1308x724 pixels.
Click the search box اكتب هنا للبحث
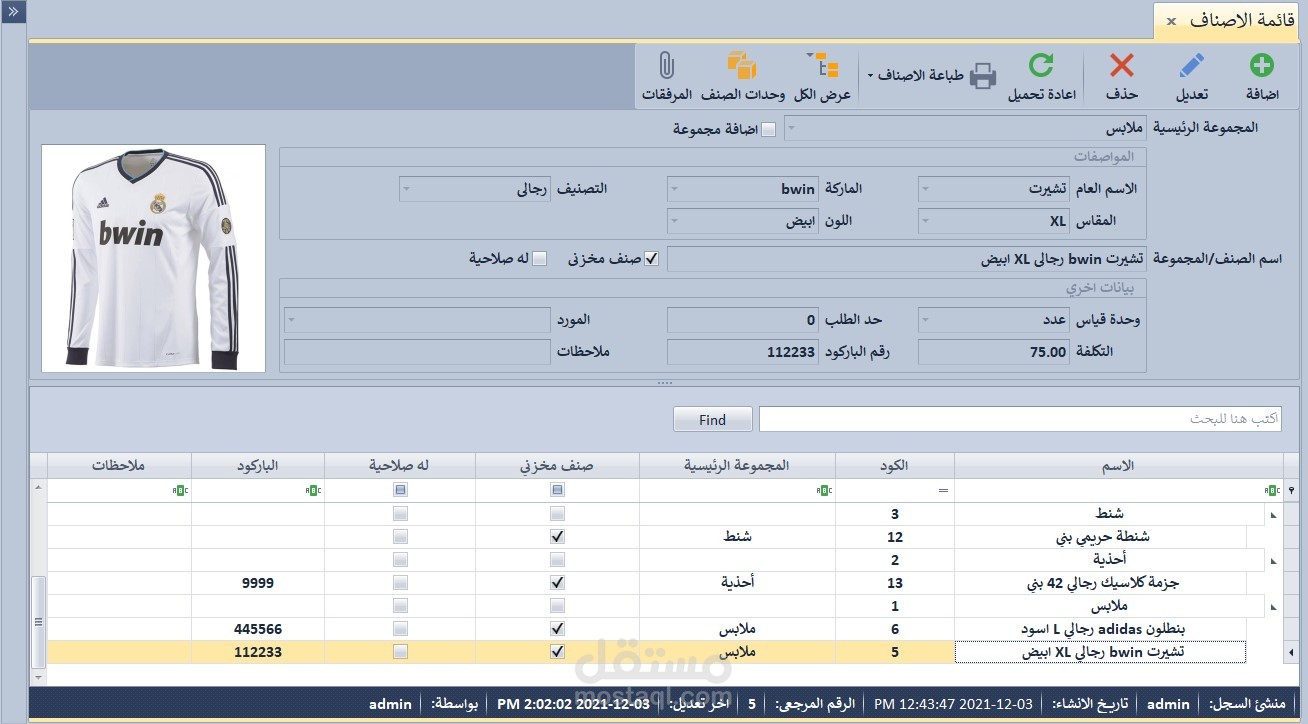pos(1020,419)
